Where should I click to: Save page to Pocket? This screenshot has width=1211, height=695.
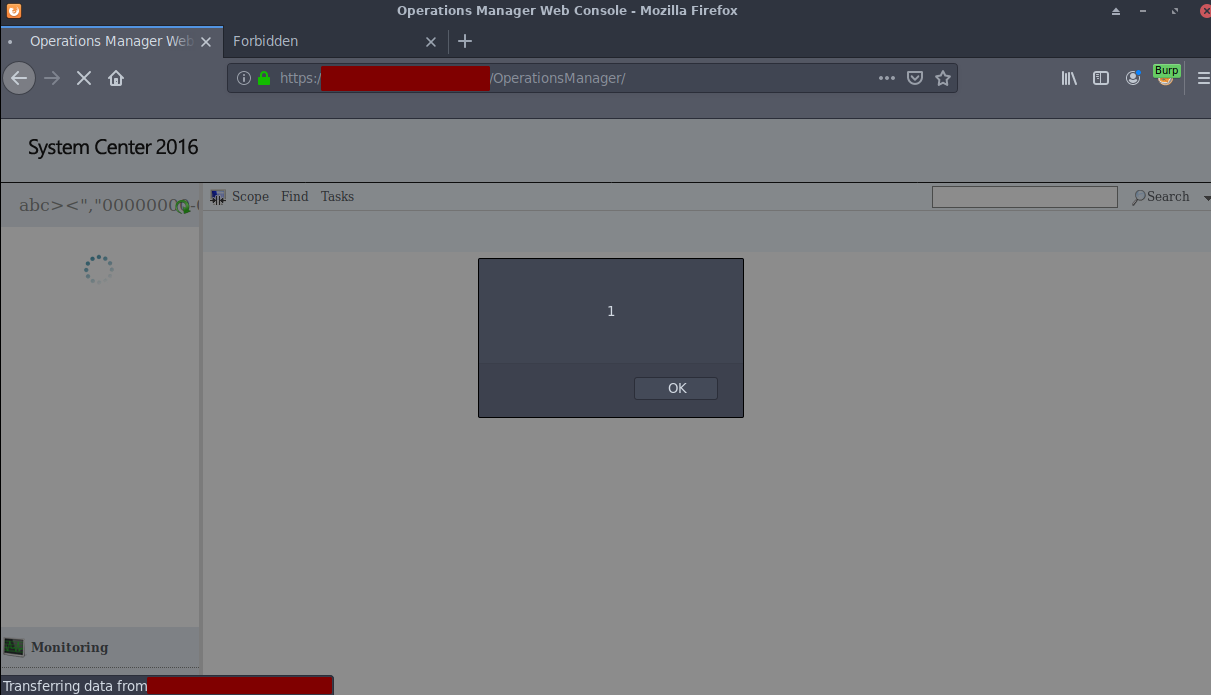coord(914,78)
